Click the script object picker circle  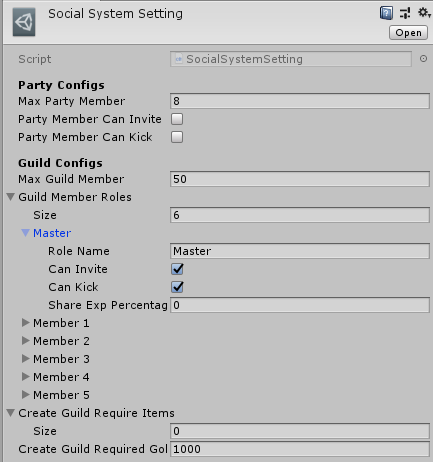423,59
